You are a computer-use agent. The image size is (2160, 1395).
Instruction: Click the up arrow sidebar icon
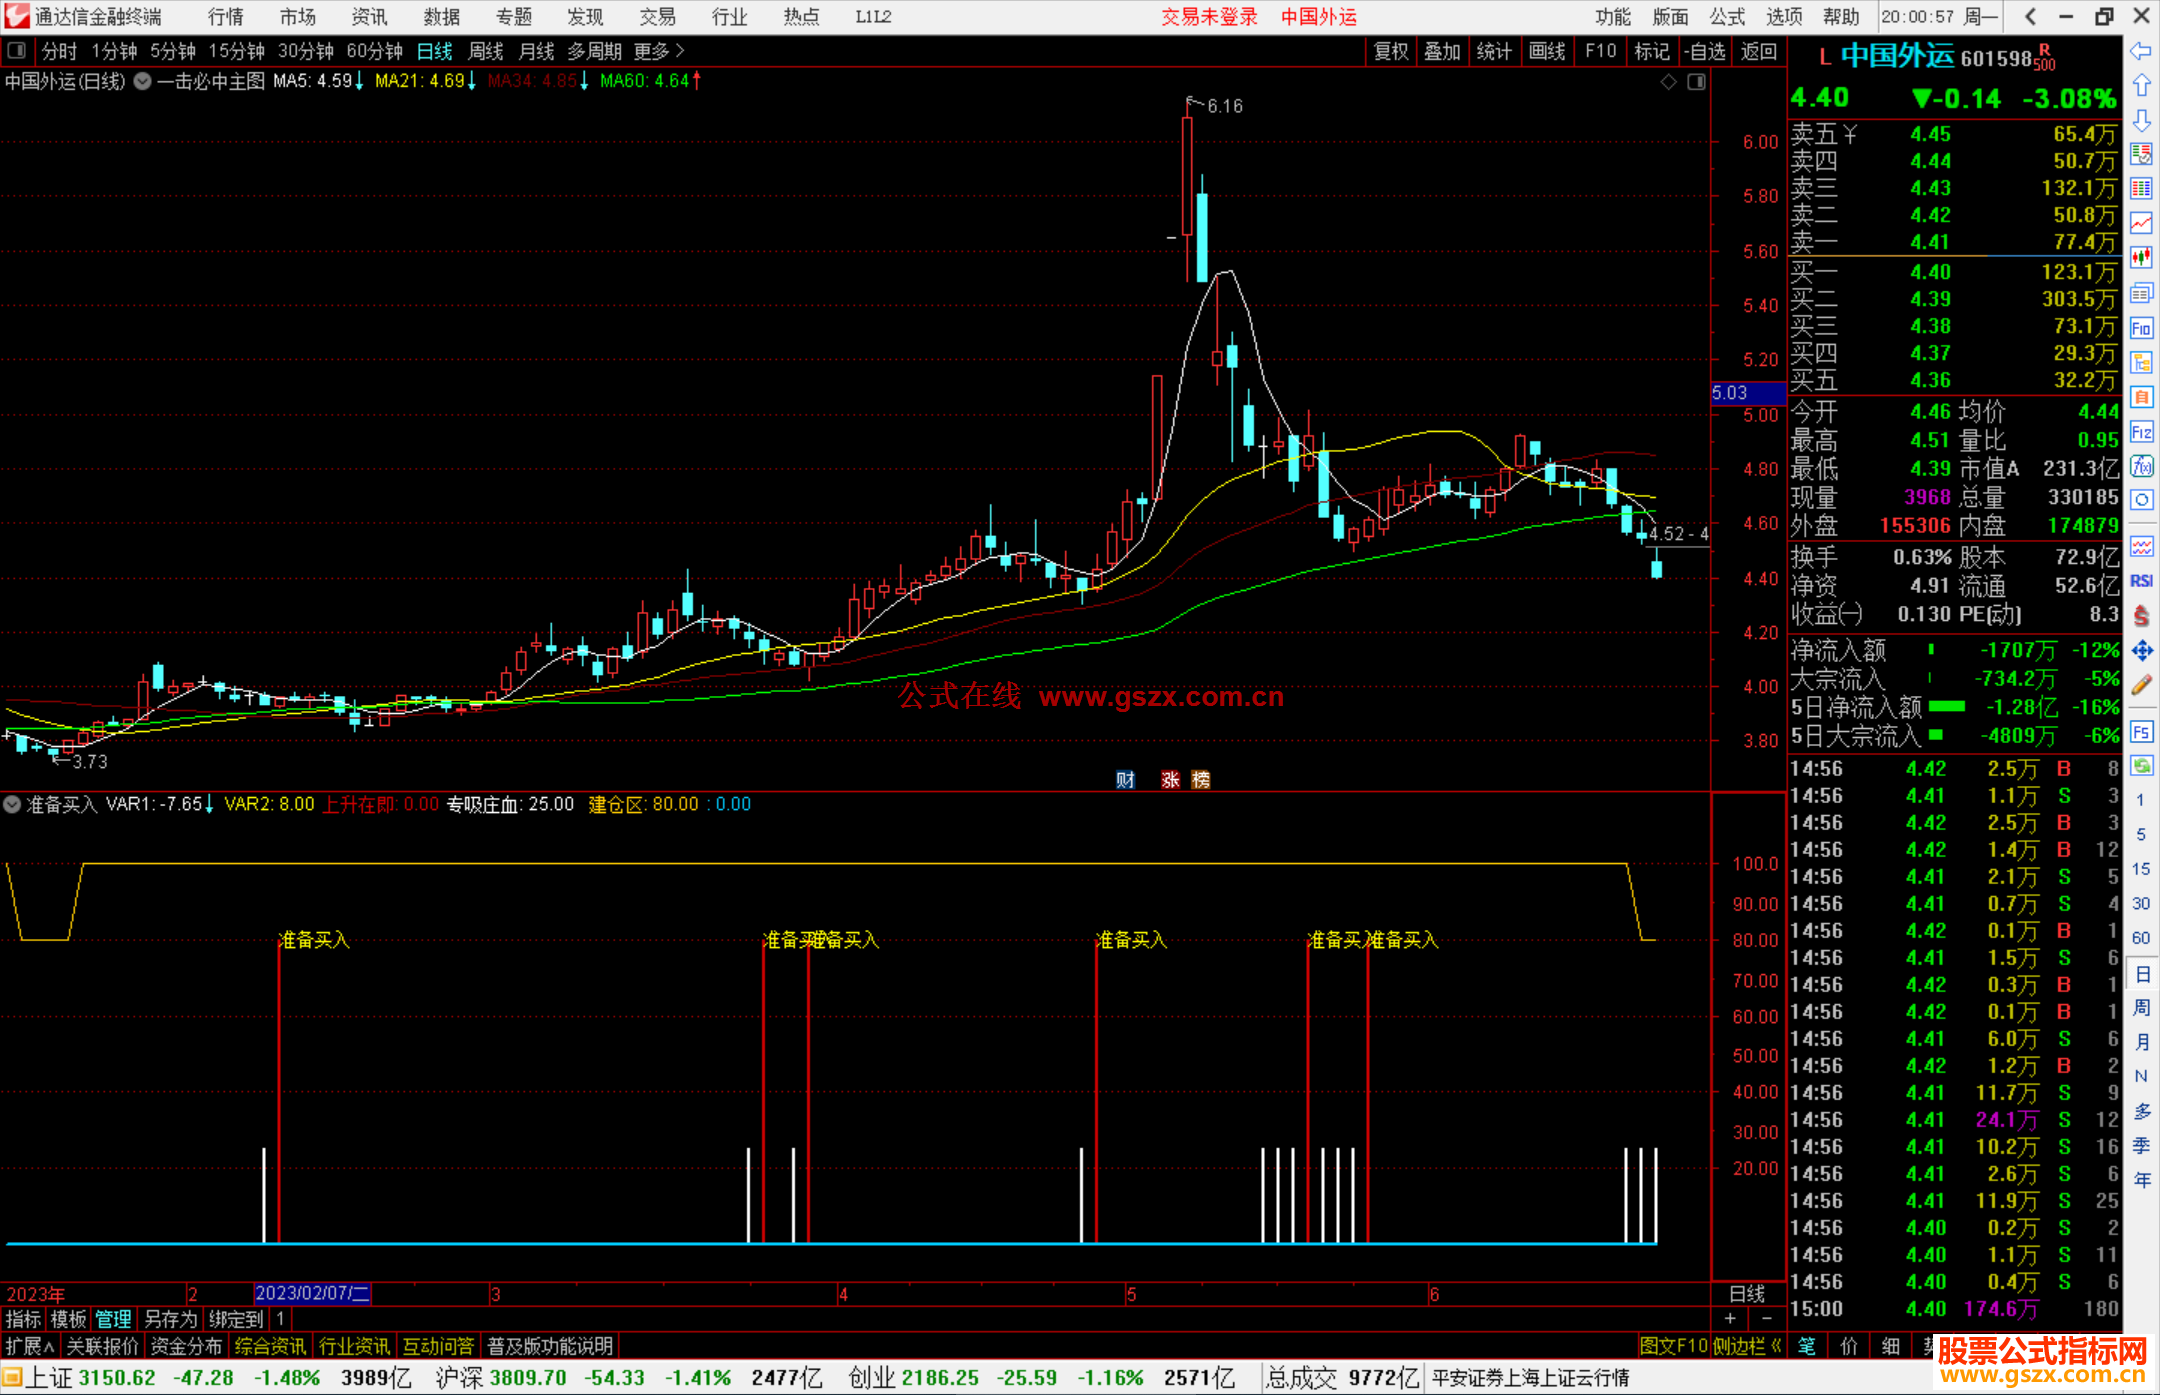point(2141,85)
